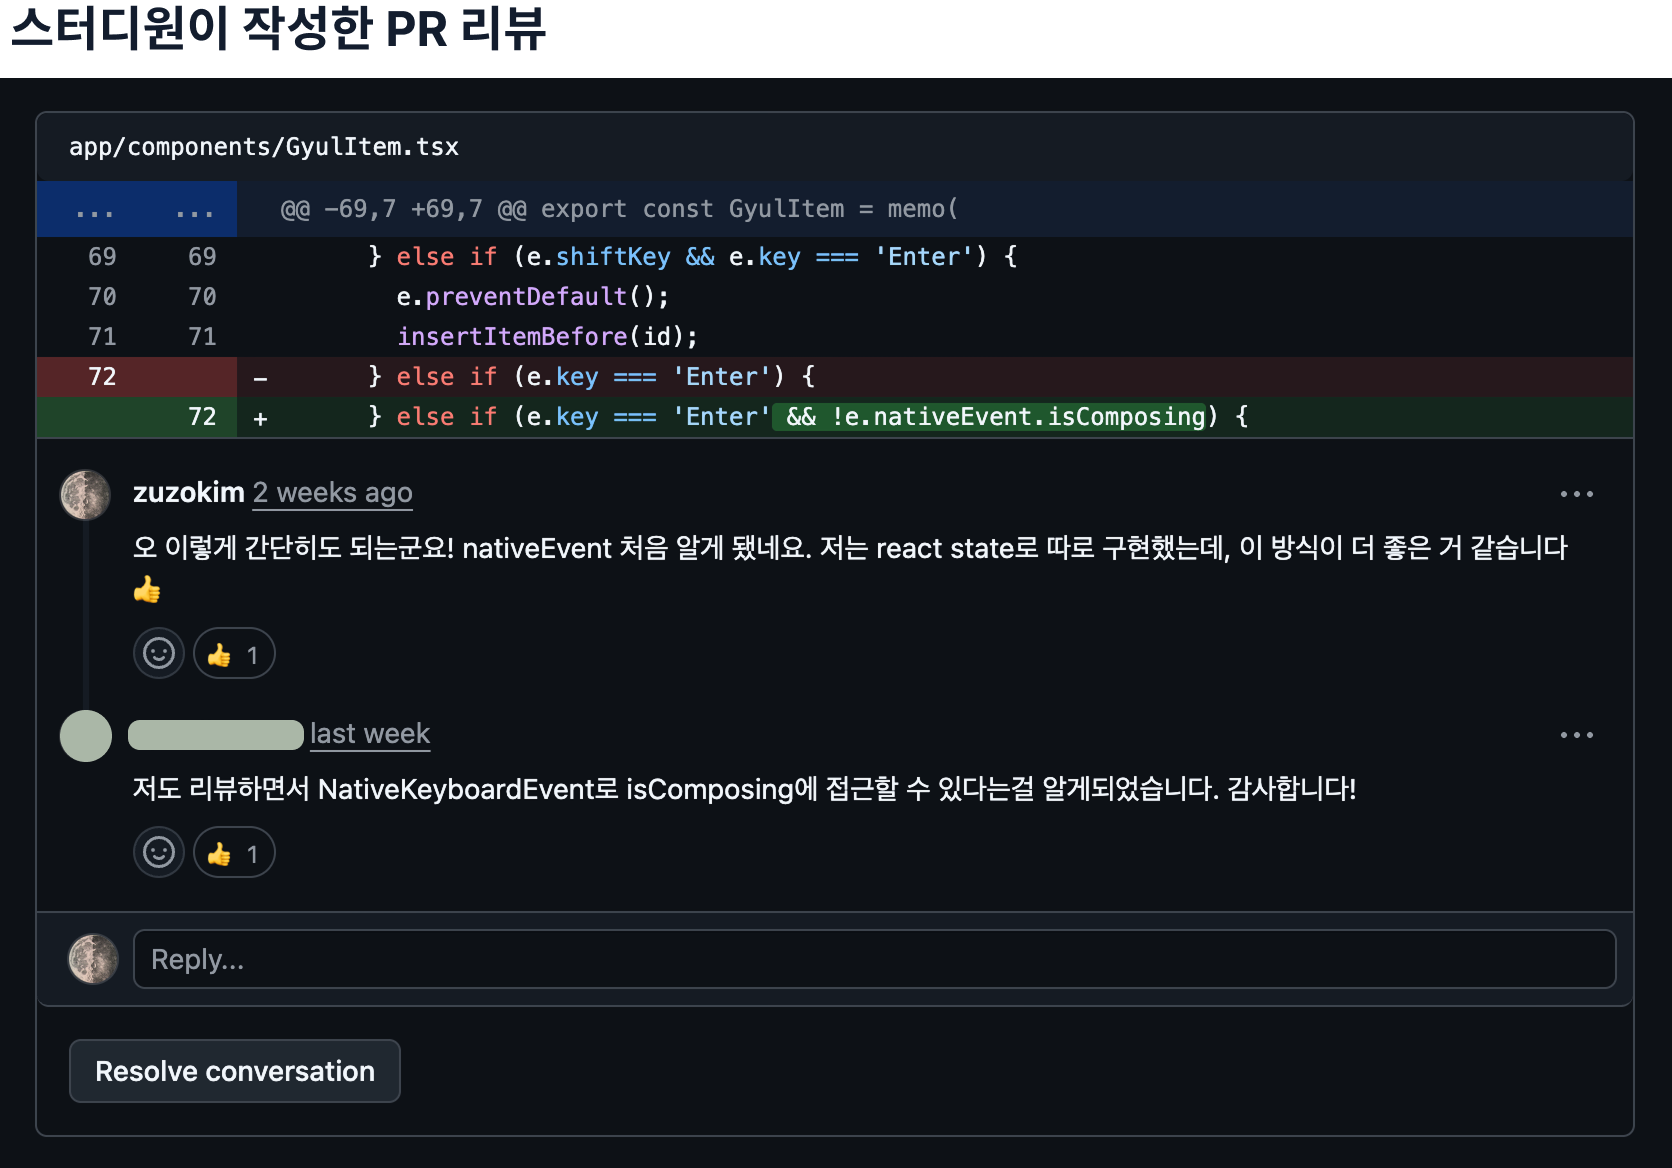
Task: Toggle thumbs-up reaction on zuzokim's comment
Action: 234,654
